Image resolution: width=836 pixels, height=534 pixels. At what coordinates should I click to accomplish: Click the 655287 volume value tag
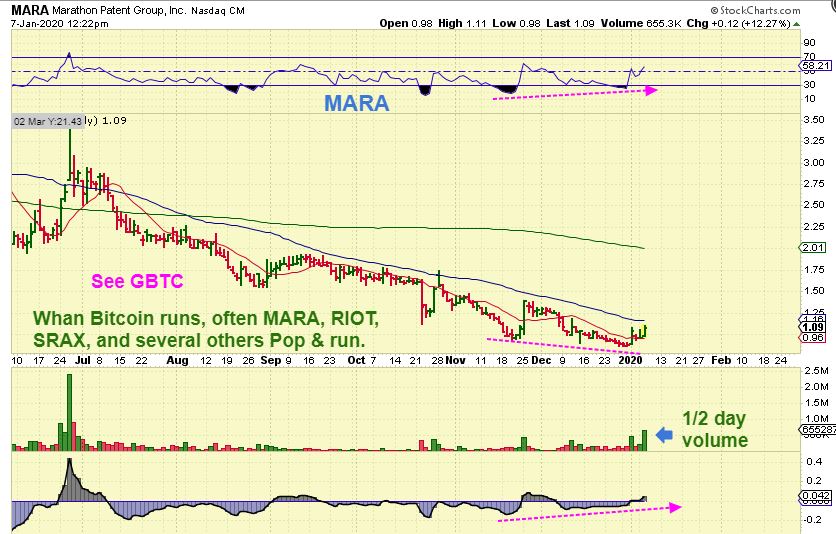[817, 430]
